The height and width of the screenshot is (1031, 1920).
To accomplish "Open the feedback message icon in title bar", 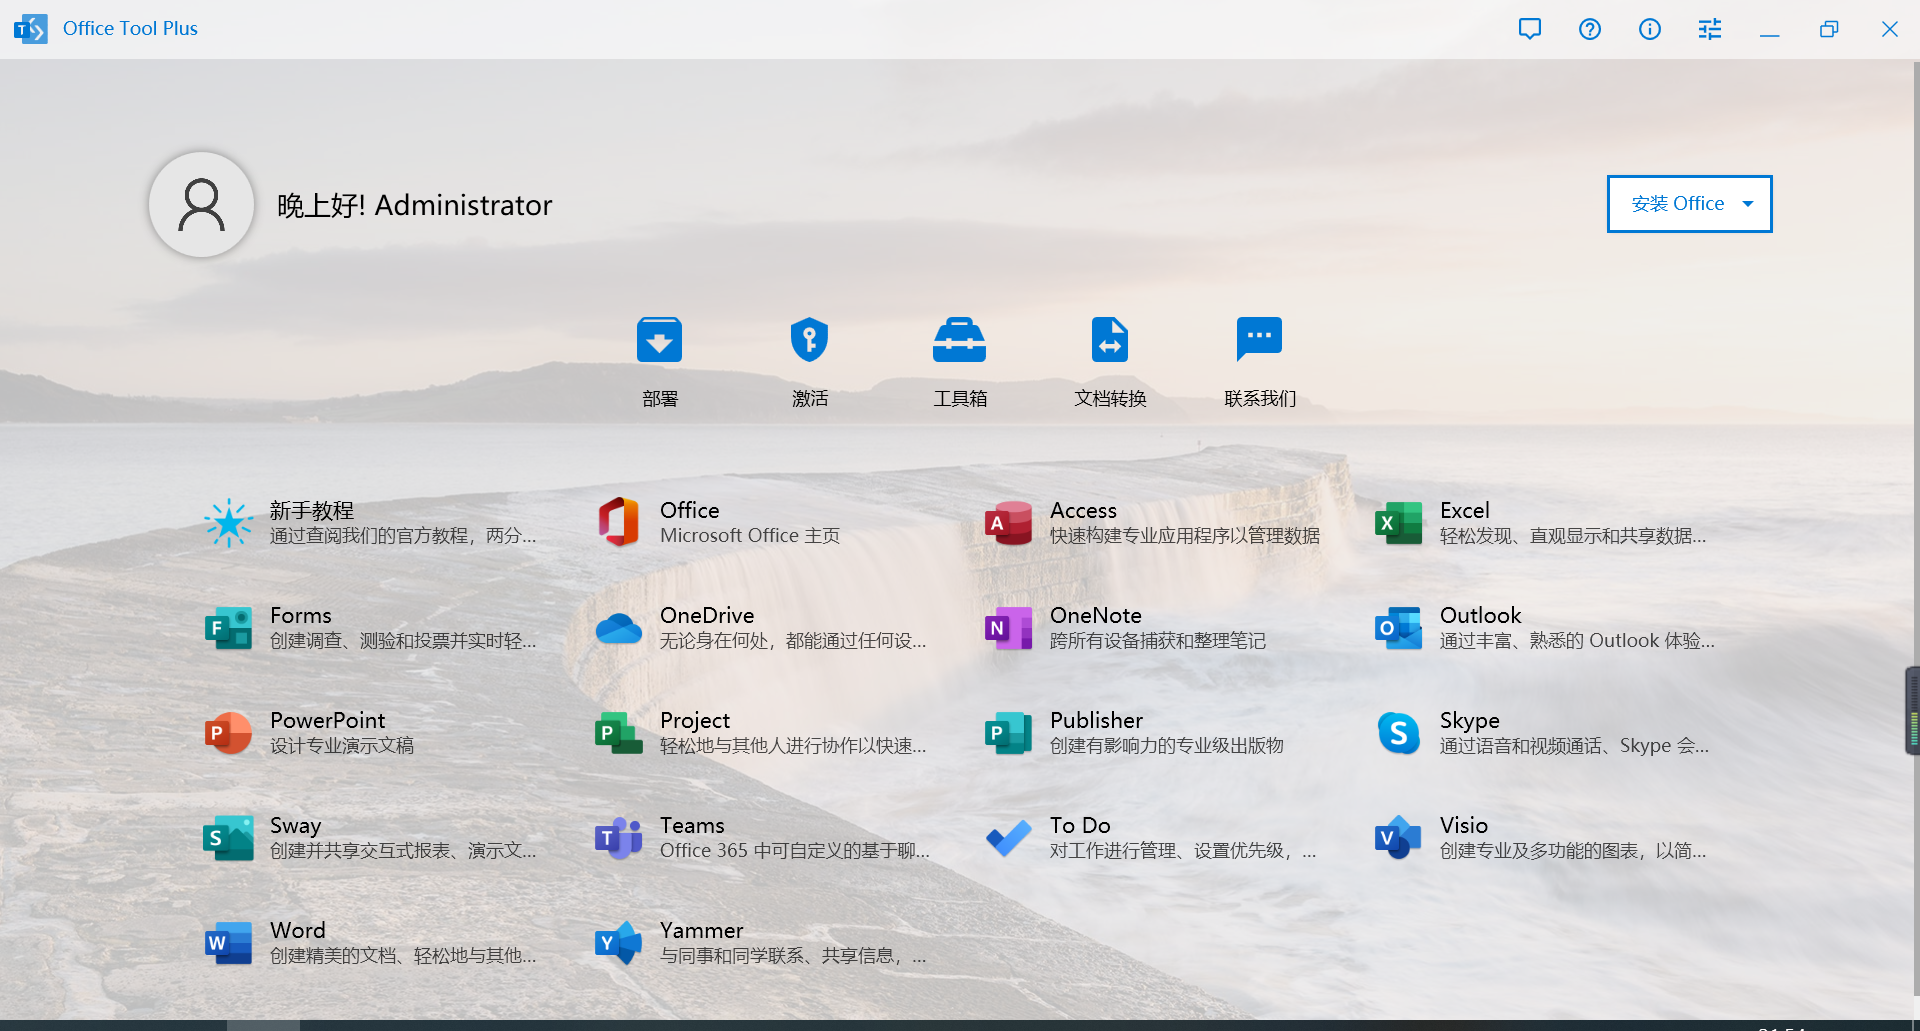I will point(1530,29).
